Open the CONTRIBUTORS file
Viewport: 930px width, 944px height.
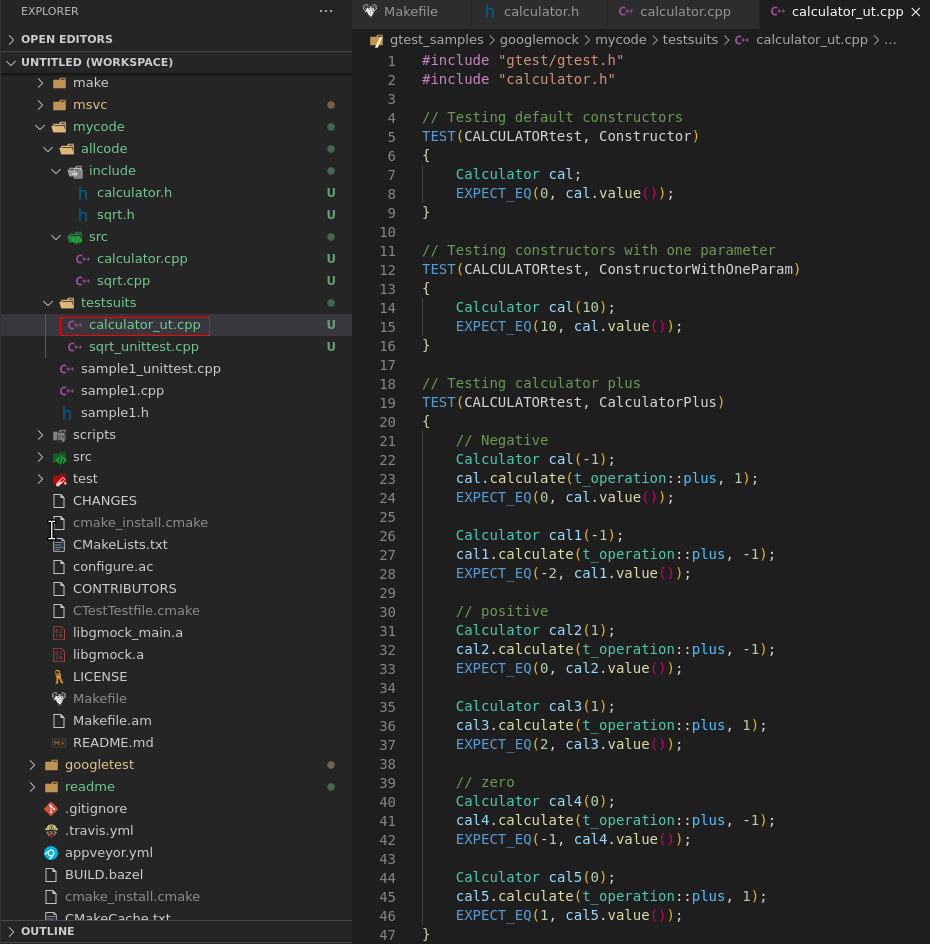click(x=125, y=589)
